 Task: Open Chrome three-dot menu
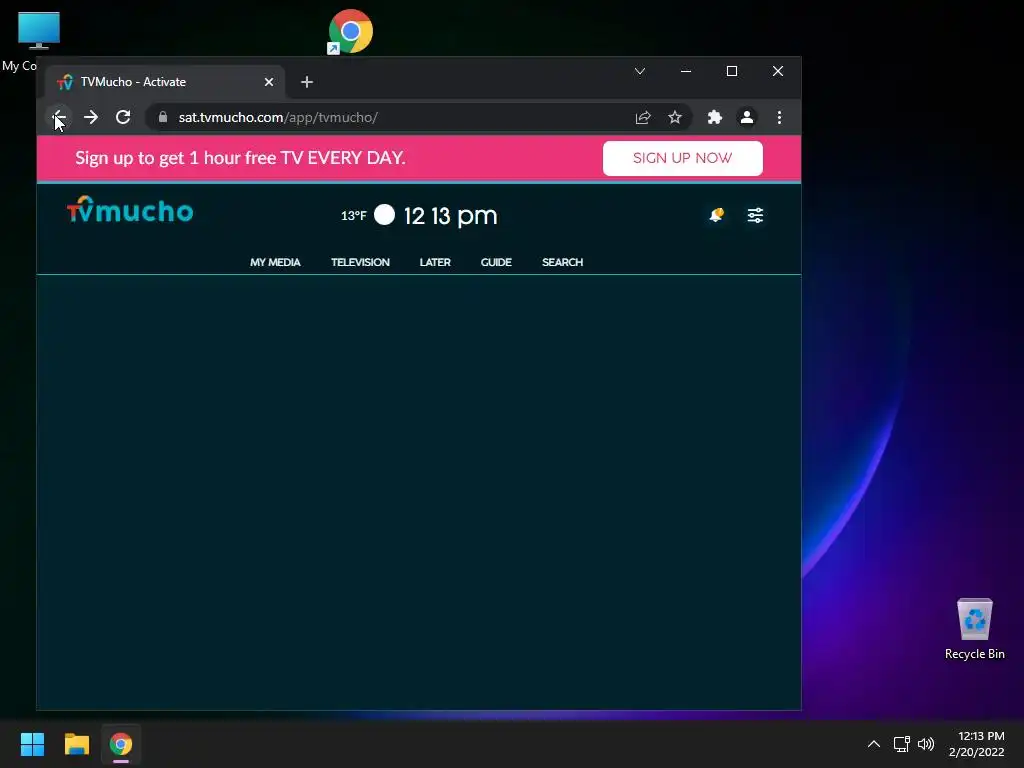point(779,118)
